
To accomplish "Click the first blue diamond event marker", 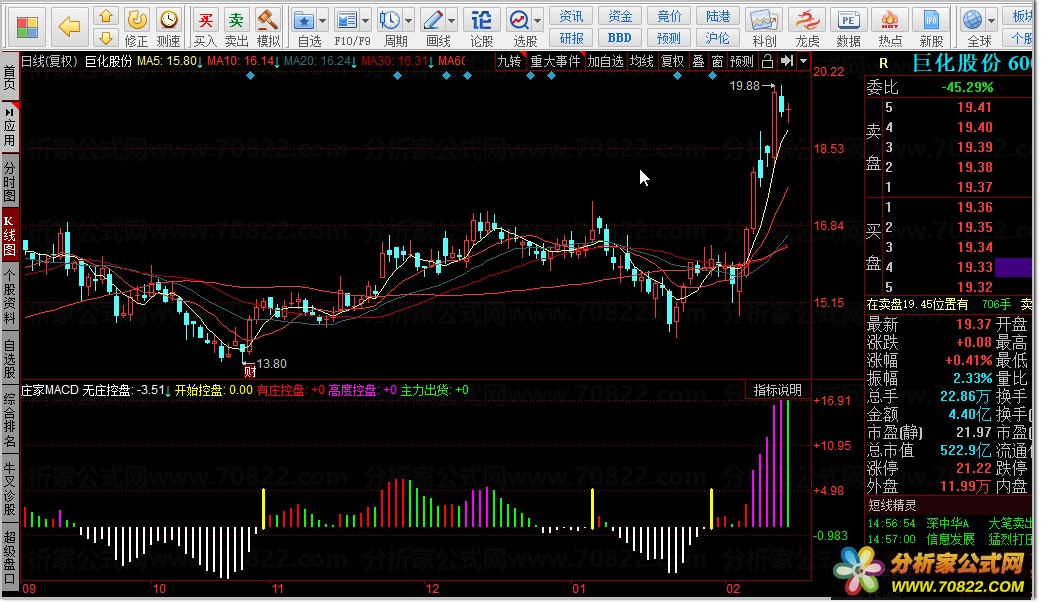I will [250, 76].
